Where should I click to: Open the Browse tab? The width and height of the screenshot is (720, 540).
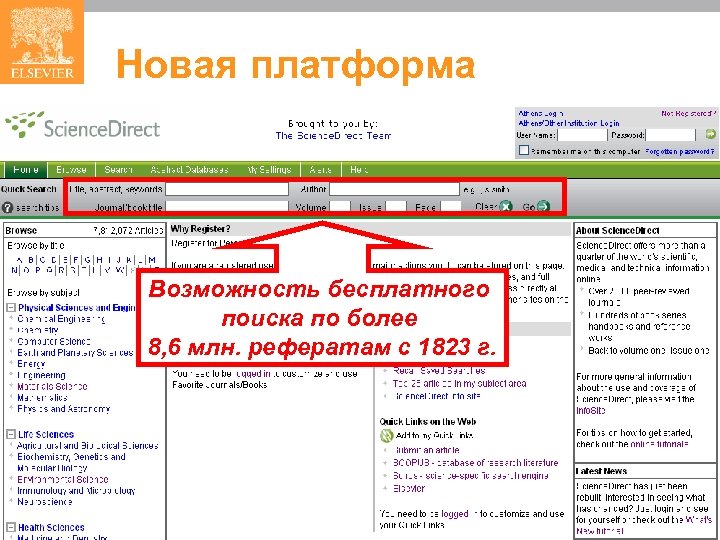[x=71, y=169]
